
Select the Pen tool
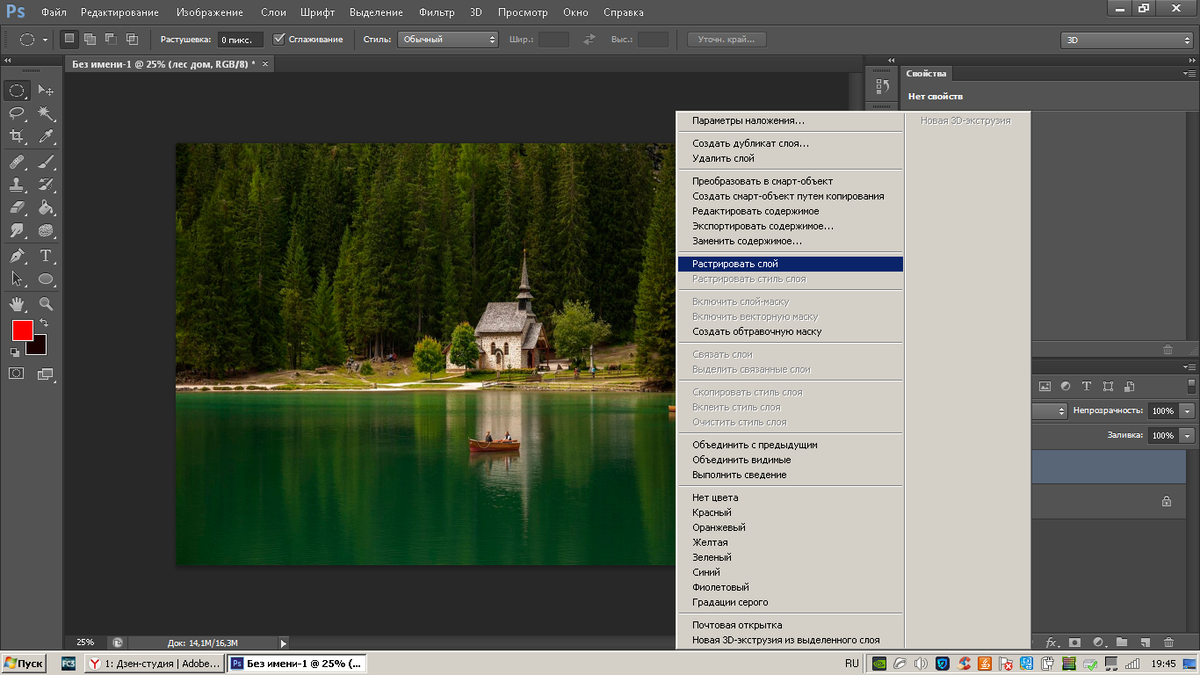[17, 256]
